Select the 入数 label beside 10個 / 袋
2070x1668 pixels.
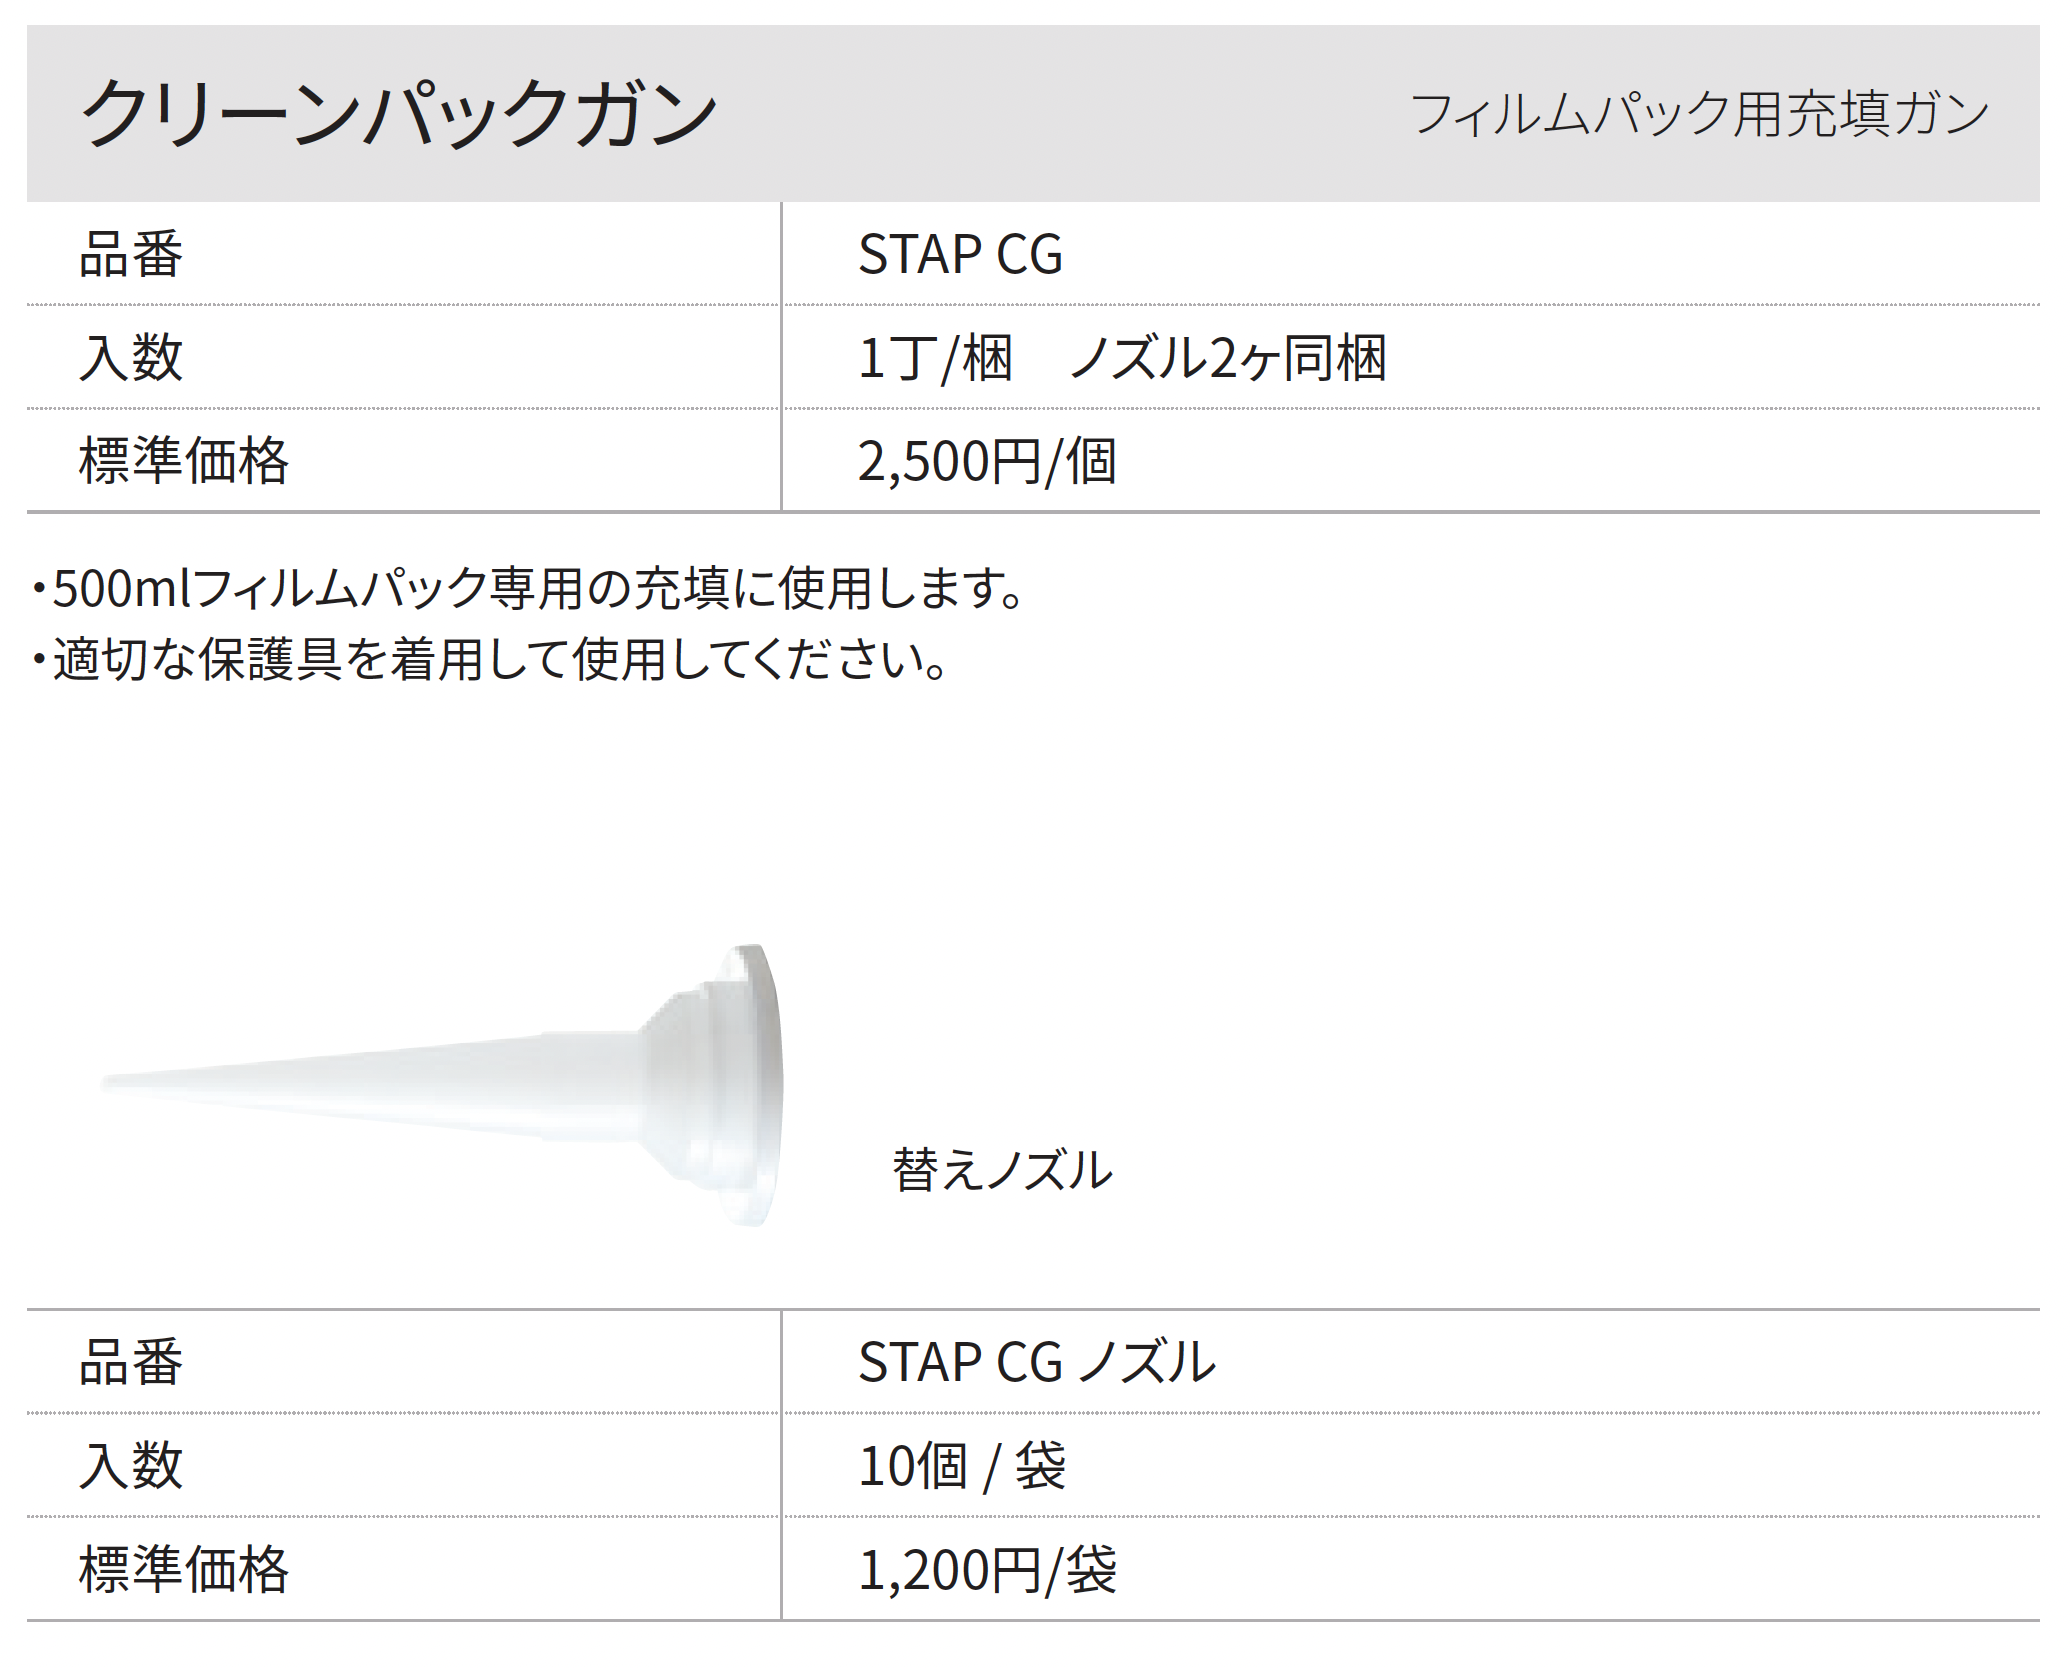click(131, 1466)
